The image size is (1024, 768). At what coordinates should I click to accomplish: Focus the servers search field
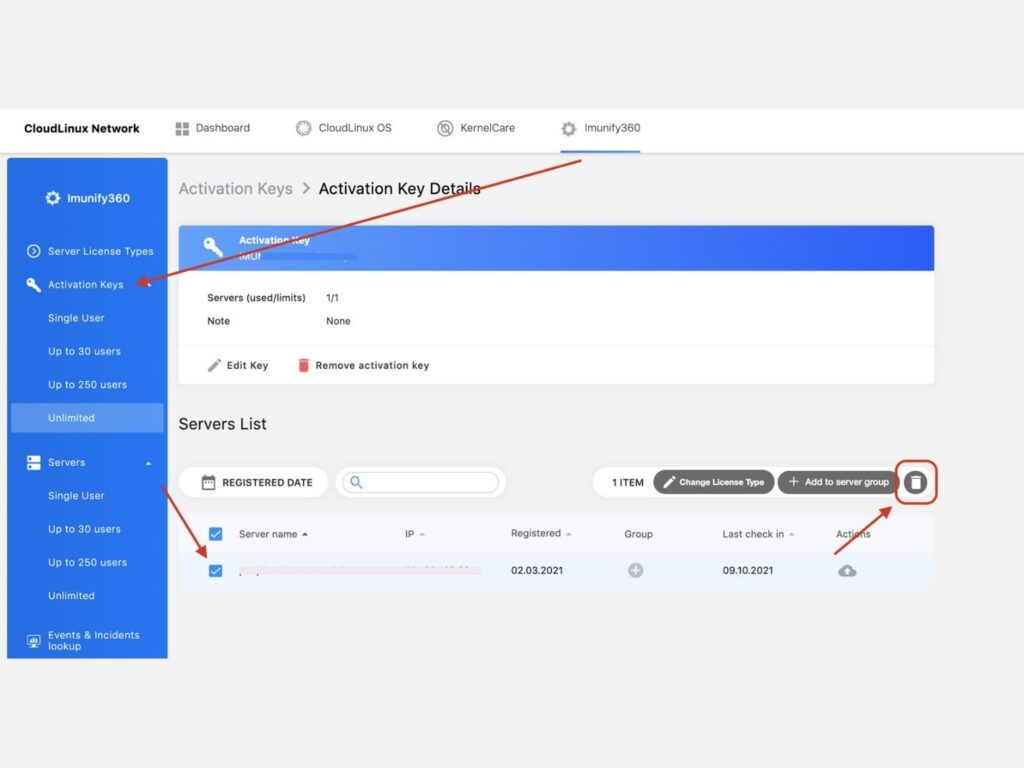421,482
